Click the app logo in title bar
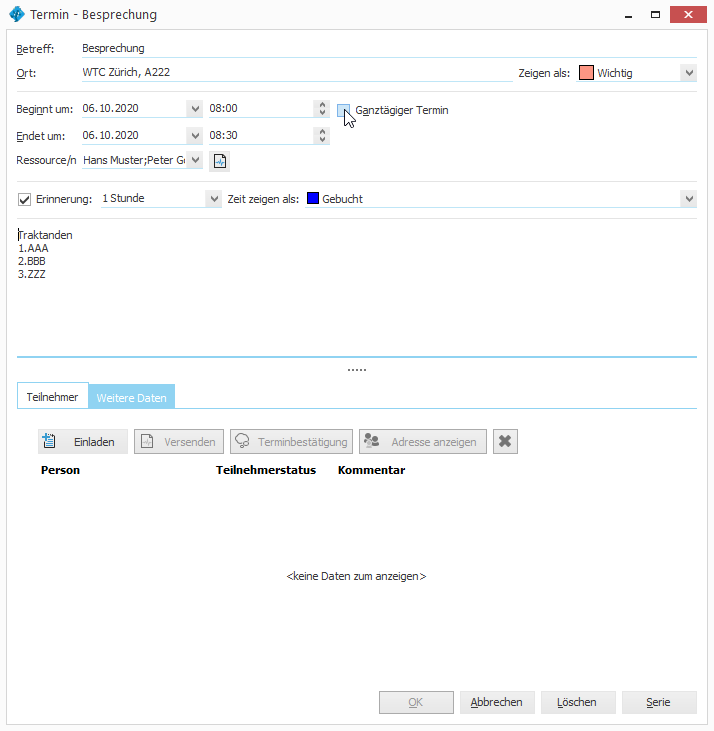714x731 pixels. [17, 14]
